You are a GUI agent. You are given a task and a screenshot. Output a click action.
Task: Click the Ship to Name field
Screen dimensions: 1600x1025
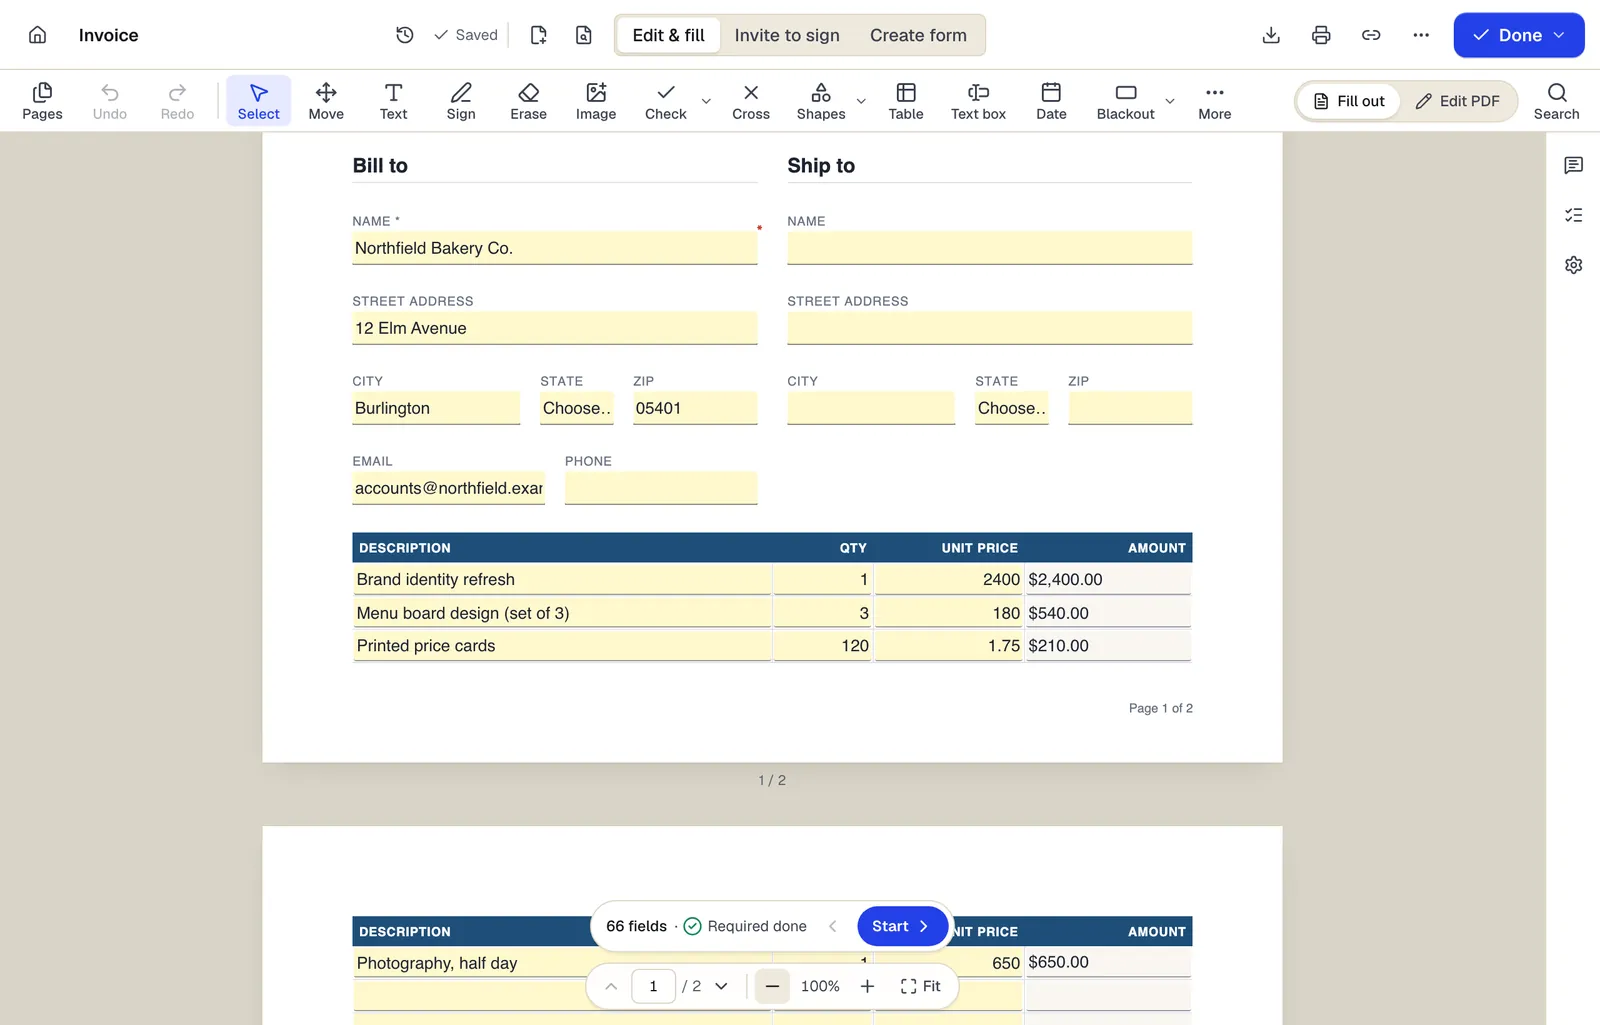[x=990, y=248]
